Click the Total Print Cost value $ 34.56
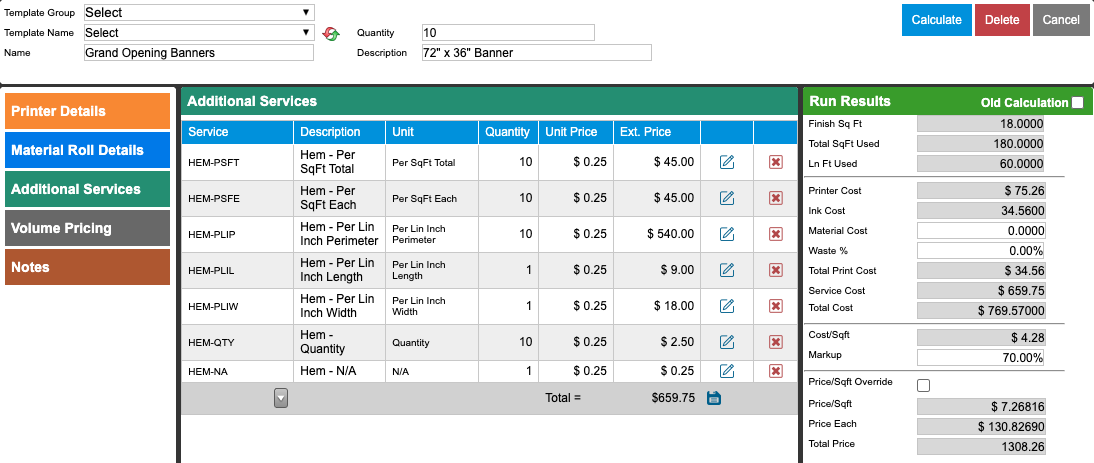The width and height of the screenshot is (1094, 463). tap(981, 271)
